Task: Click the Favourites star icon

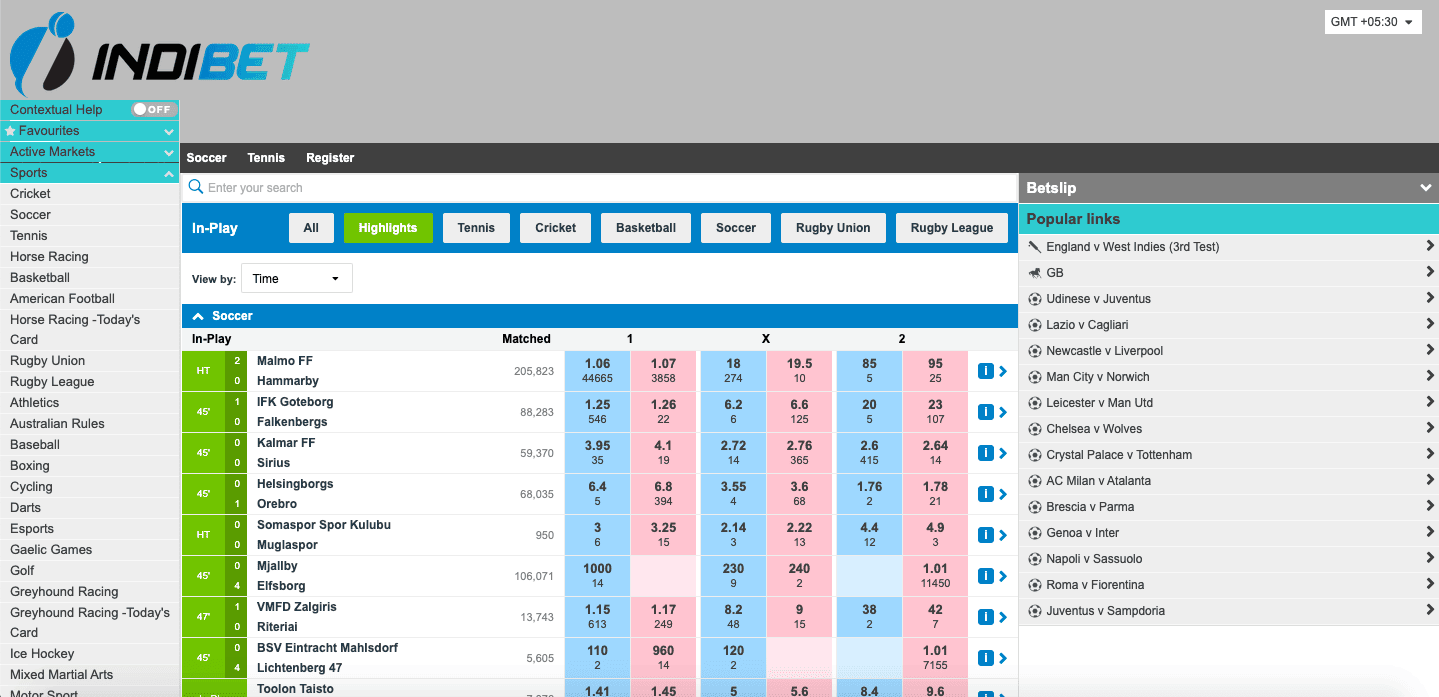Action: pyautogui.click(x=11, y=131)
